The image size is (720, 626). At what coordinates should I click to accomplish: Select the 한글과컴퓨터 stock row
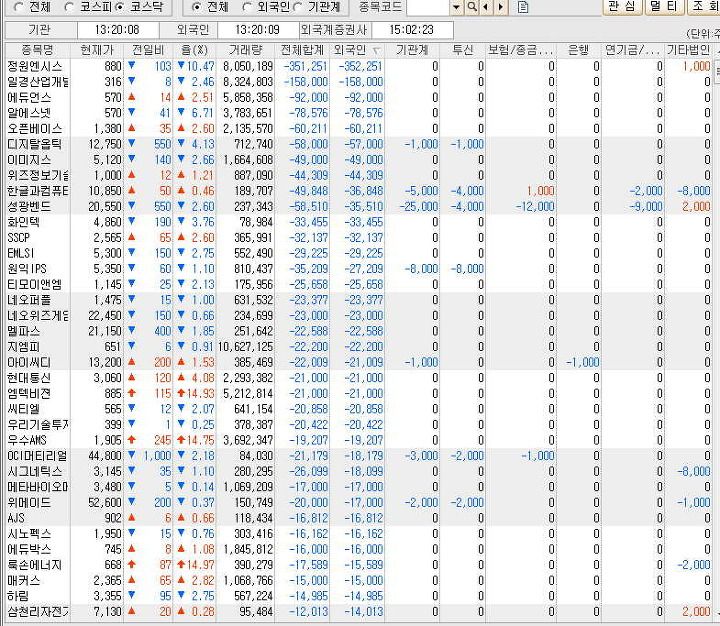coord(359,191)
